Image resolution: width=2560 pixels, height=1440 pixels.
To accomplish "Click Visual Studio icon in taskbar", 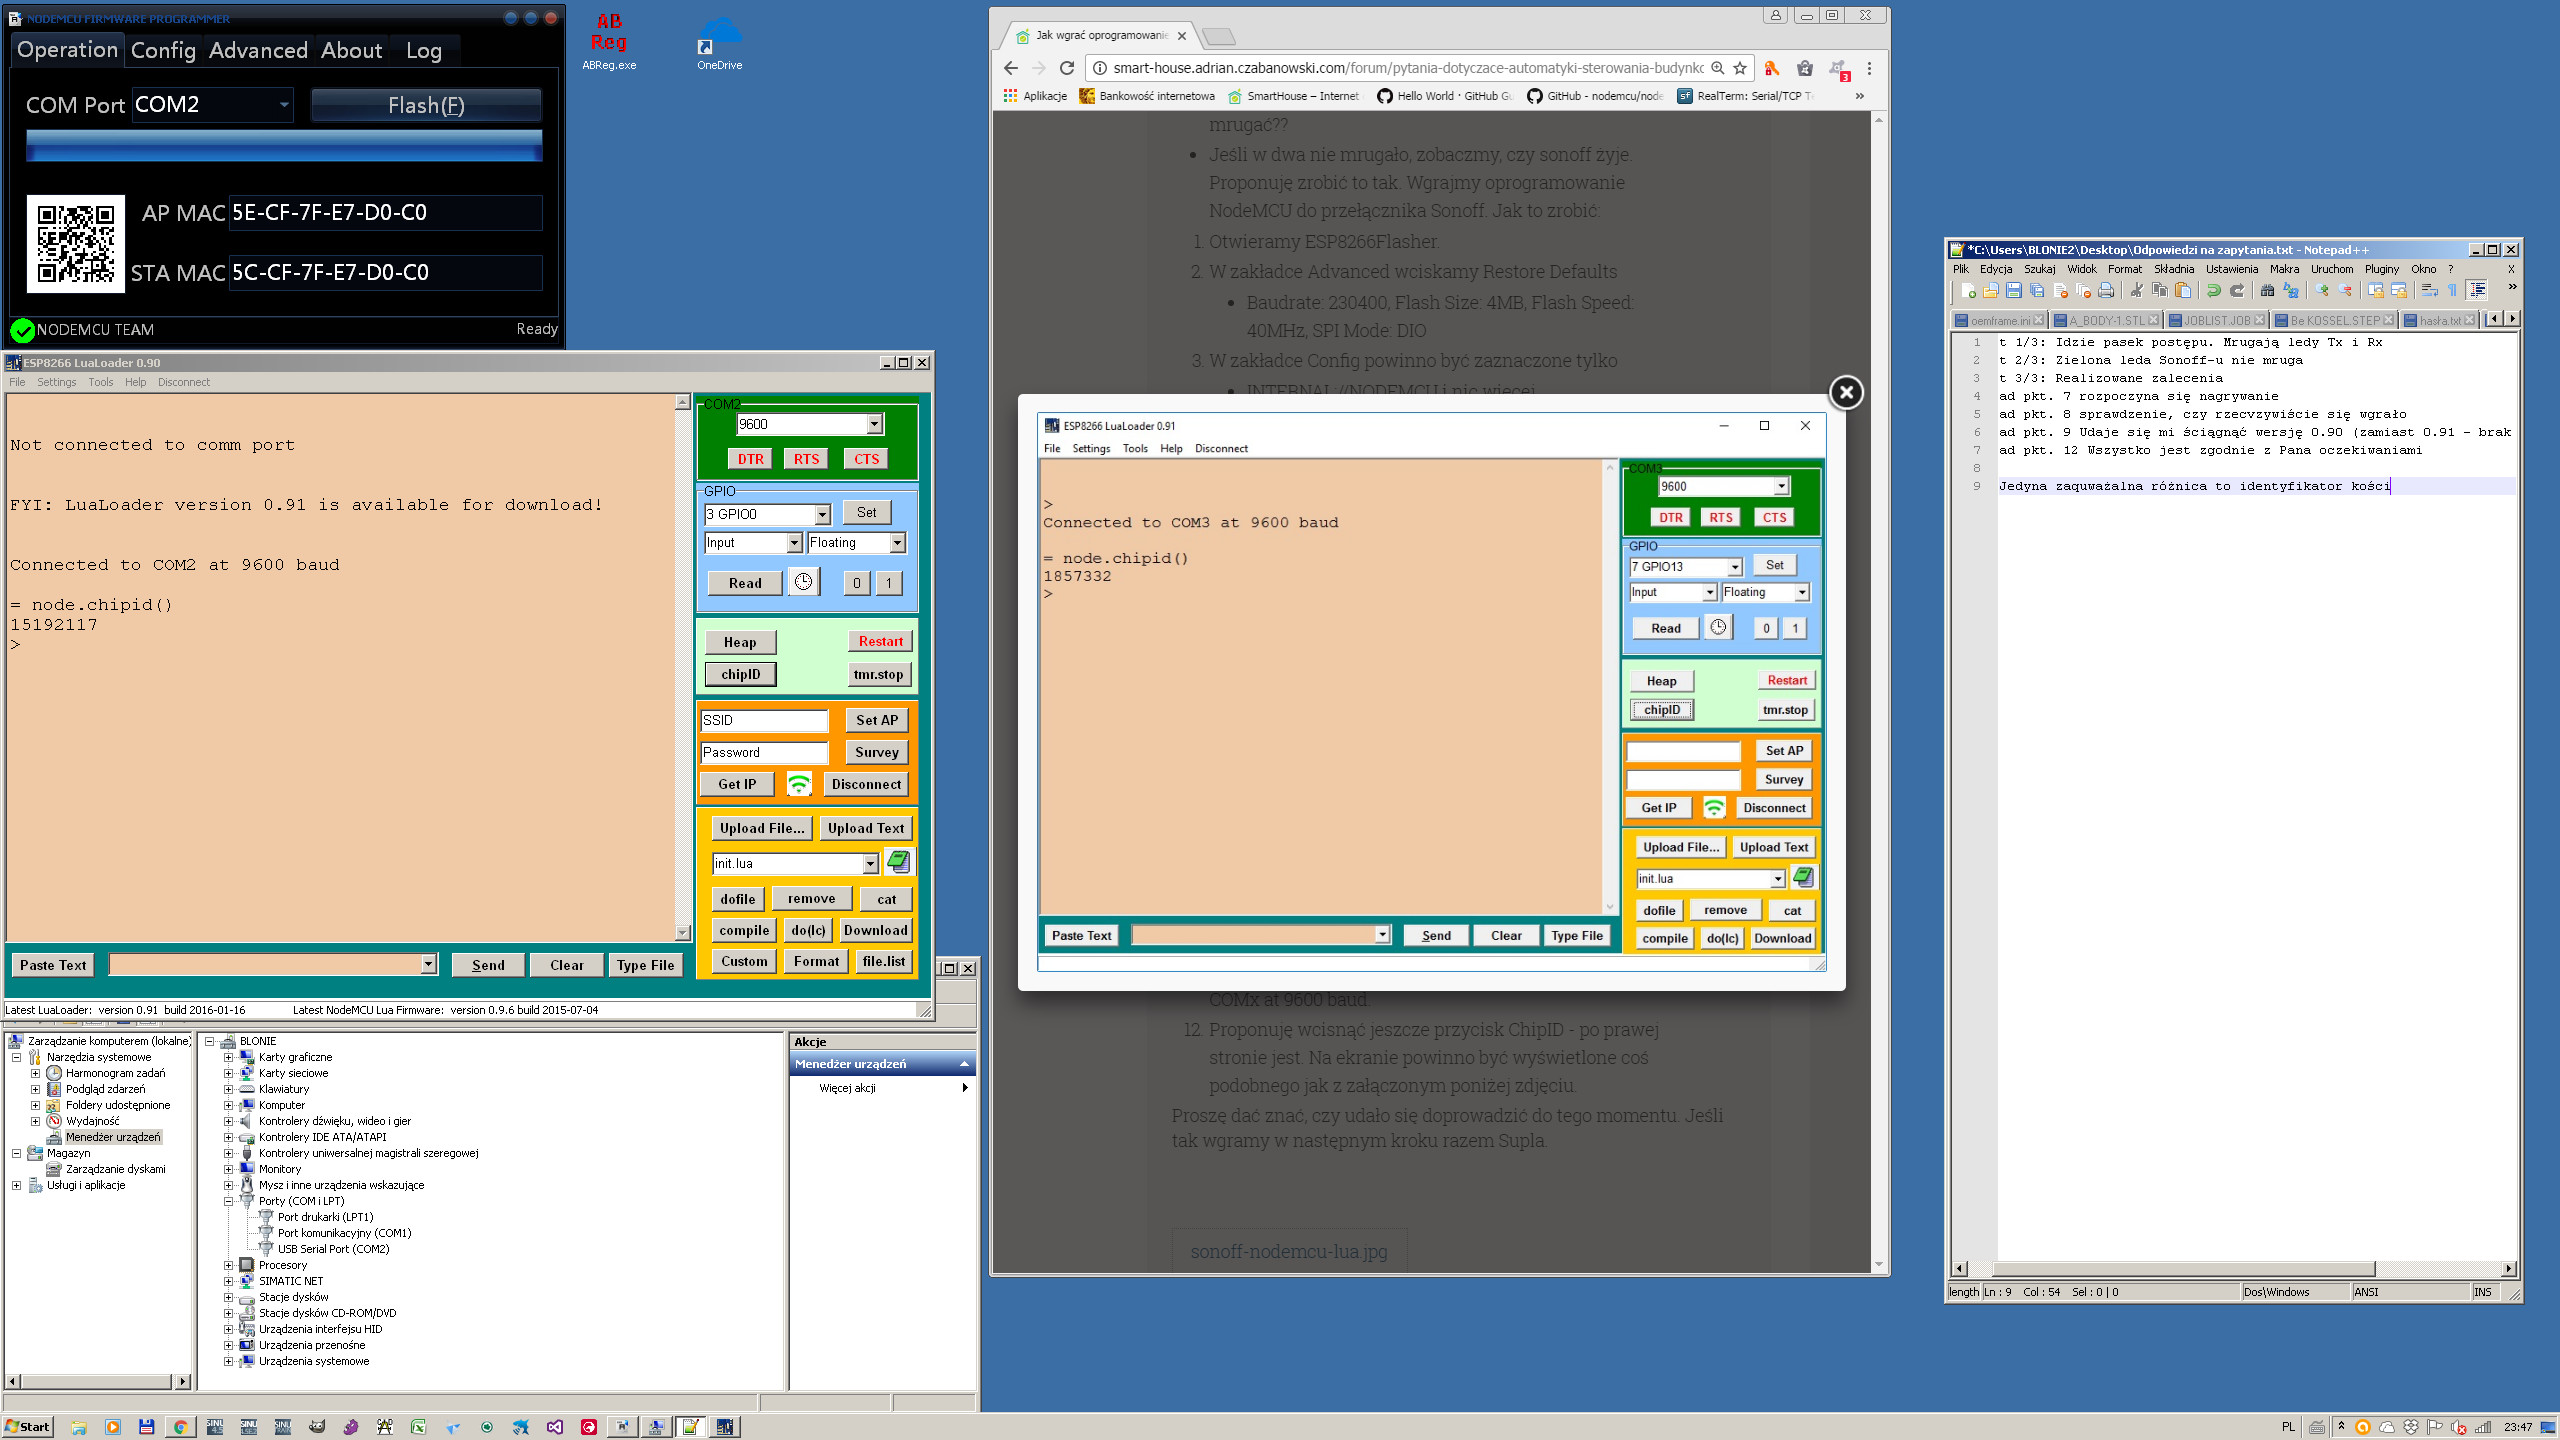I will tap(555, 1427).
